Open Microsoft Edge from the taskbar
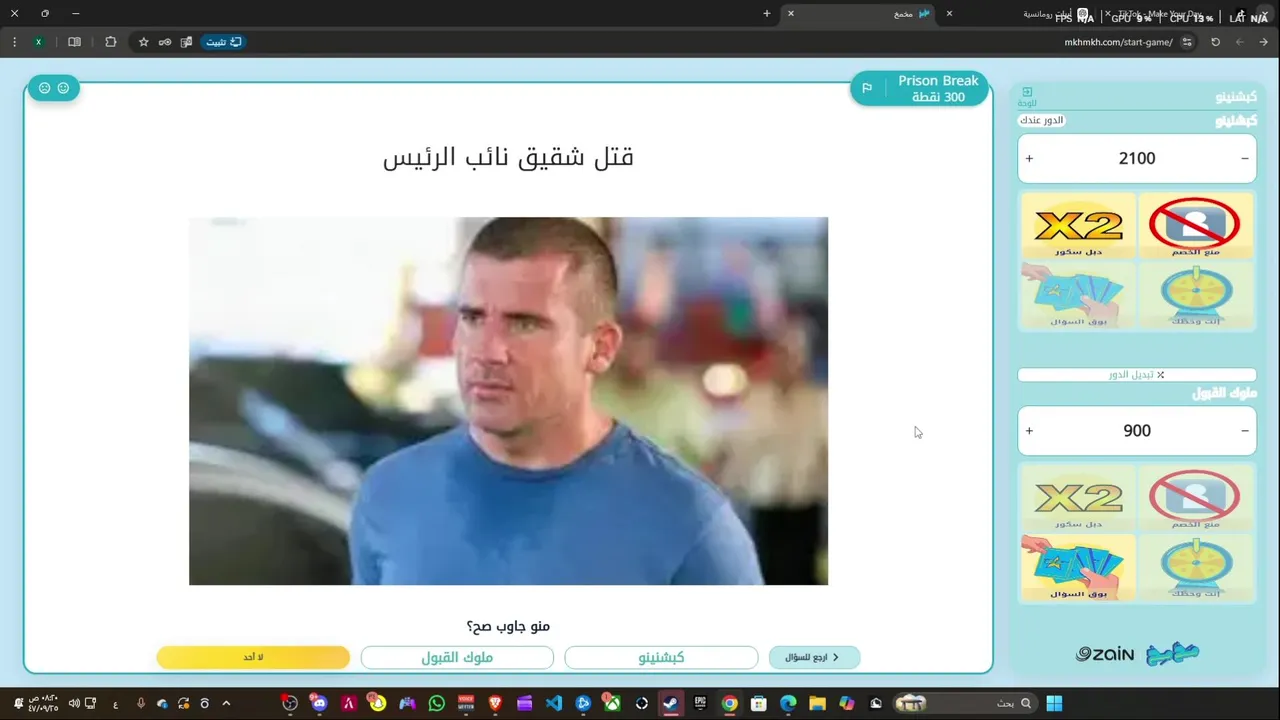 coord(788,704)
